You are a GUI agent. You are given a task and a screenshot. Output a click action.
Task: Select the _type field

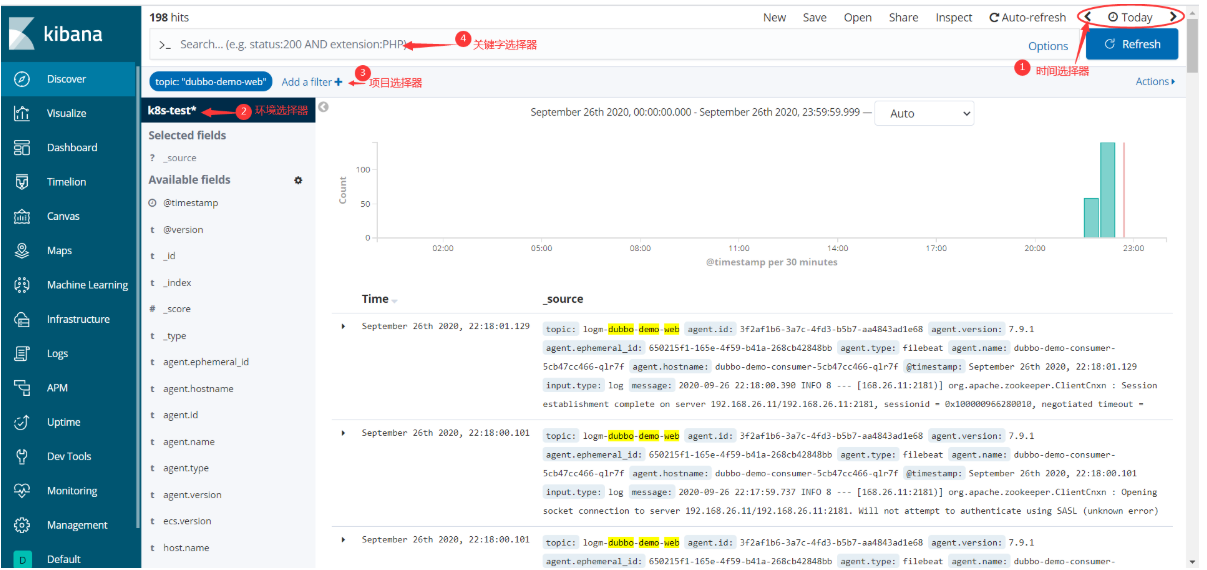pos(174,336)
